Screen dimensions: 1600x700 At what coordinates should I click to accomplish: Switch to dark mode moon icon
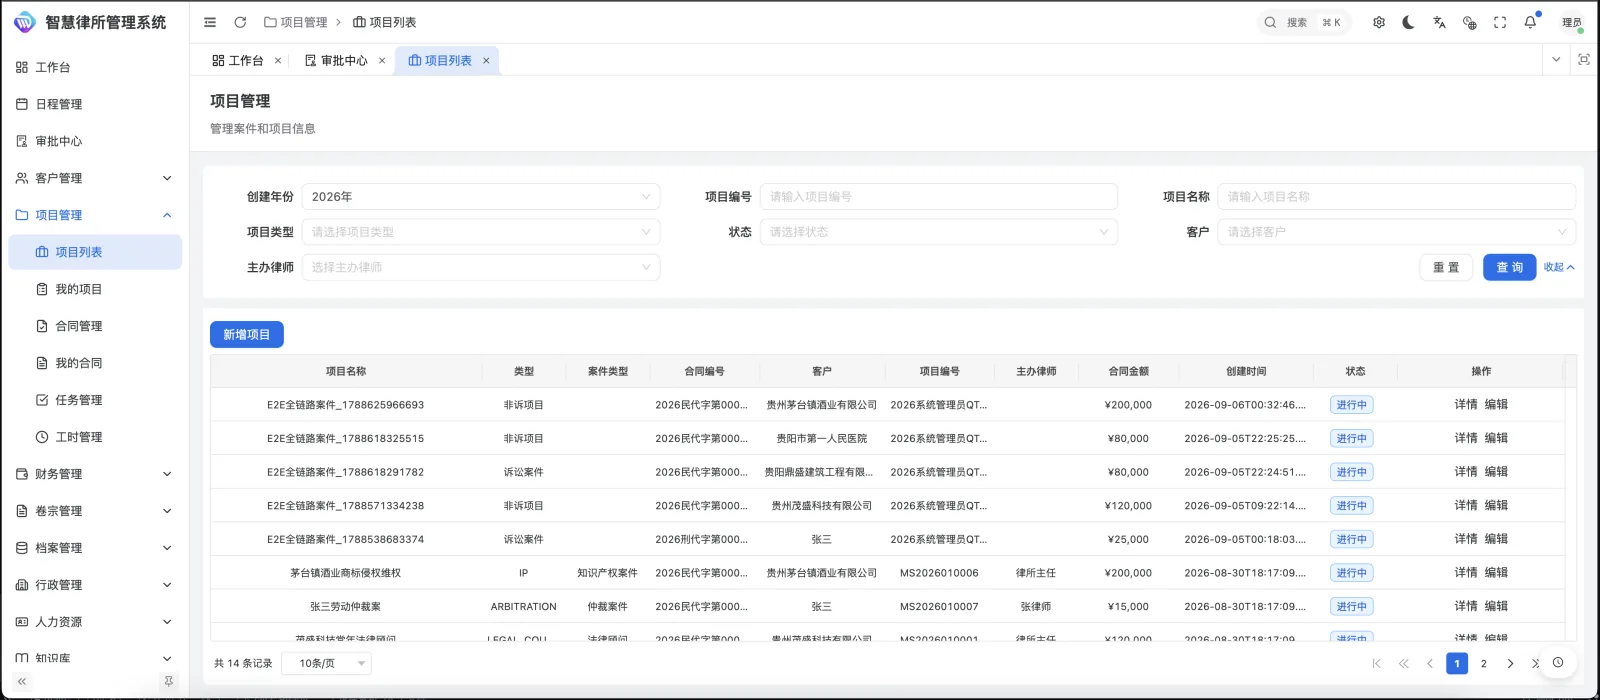coord(1409,22)
